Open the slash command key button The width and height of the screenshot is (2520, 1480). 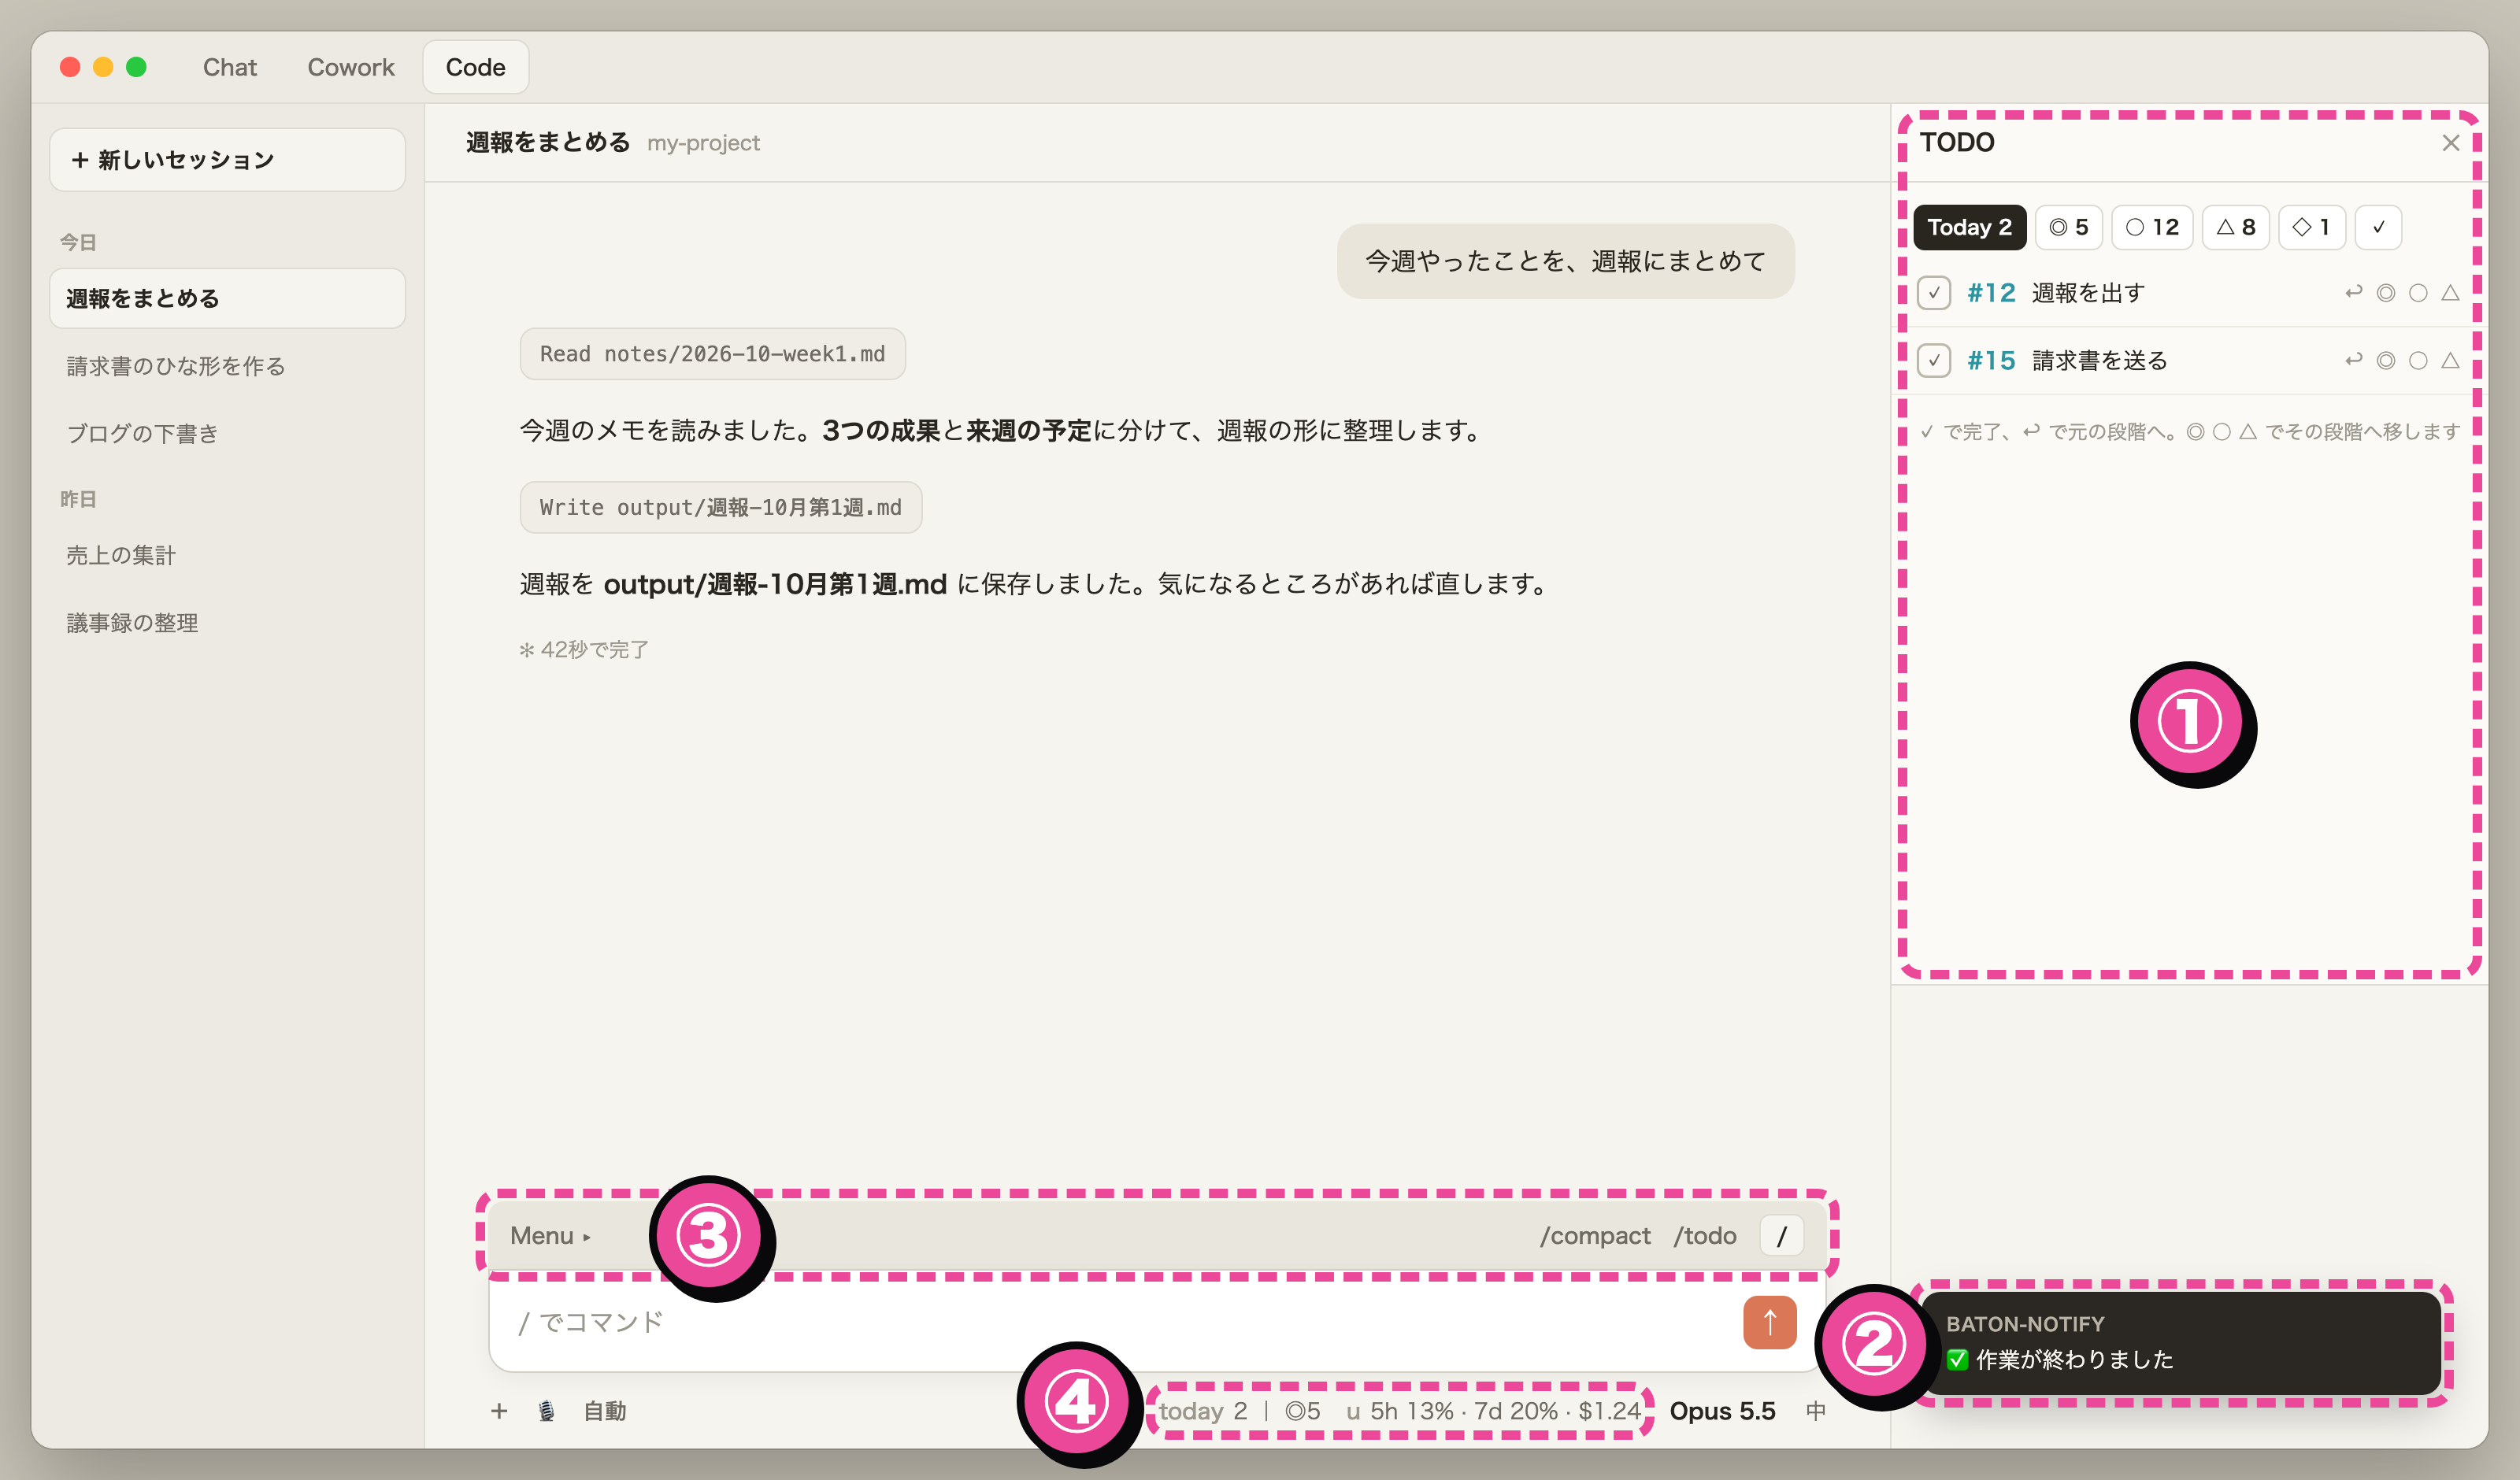click(x=1781, y=1236)
